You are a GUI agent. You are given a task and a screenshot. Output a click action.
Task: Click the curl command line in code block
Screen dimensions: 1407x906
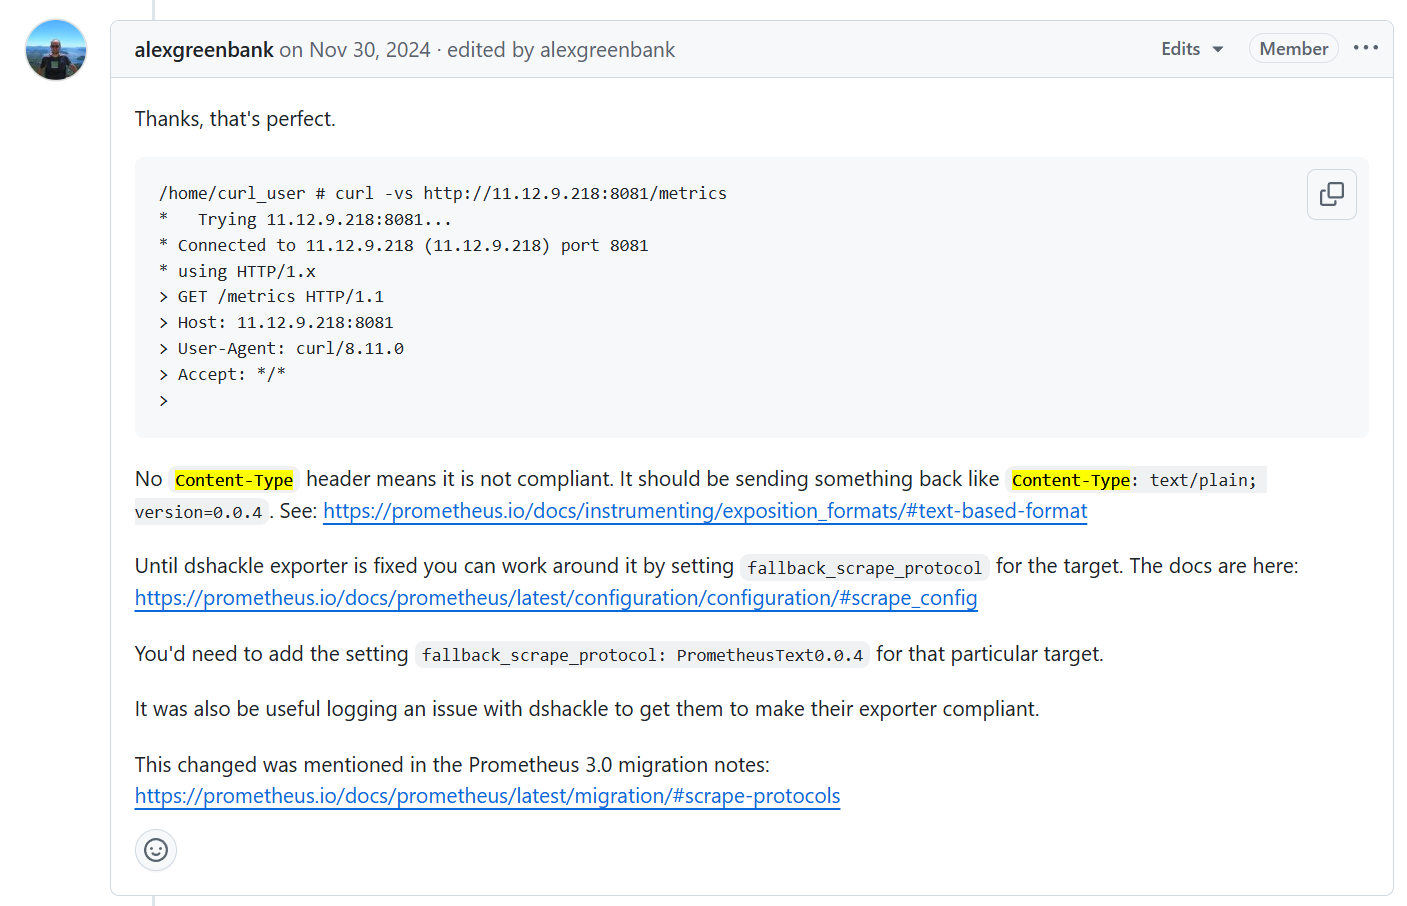point(442,193)
